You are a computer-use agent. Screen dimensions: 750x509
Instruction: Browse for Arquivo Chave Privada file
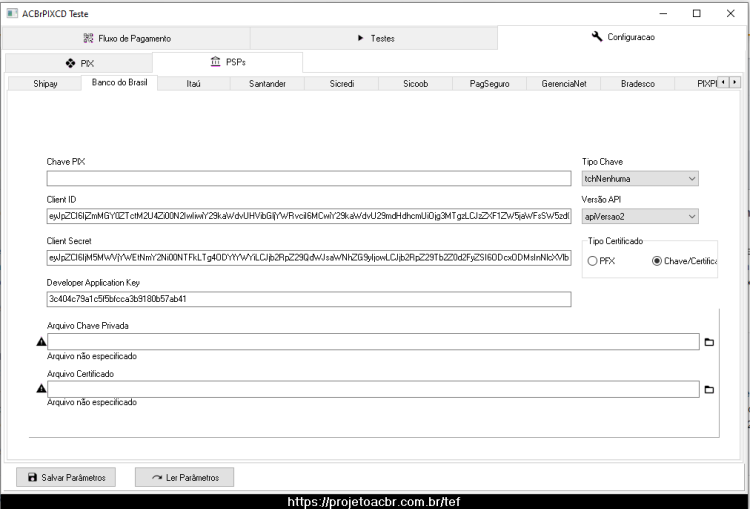click(x=709, y=342)
